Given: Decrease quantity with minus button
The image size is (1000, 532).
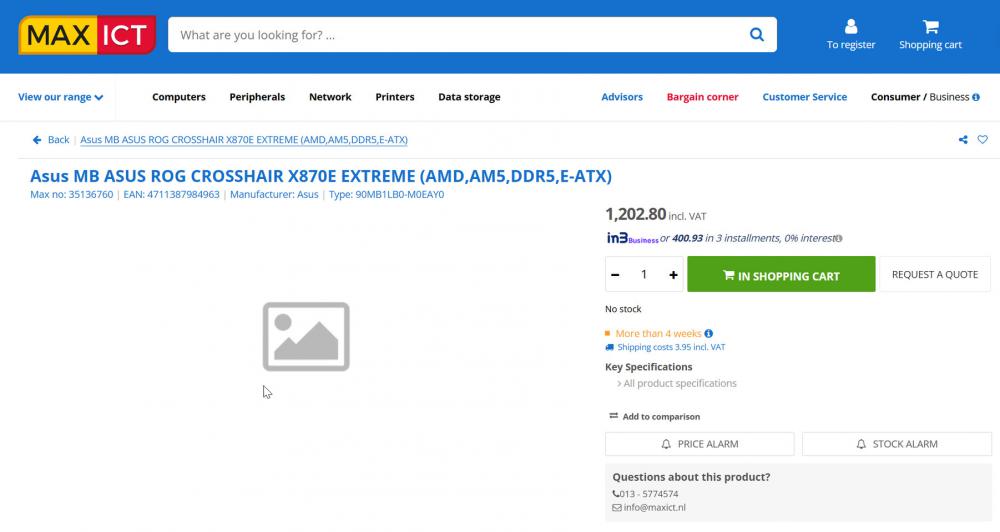Looking at the screenshot, I should pyautogui.click(x=615, y=275).
